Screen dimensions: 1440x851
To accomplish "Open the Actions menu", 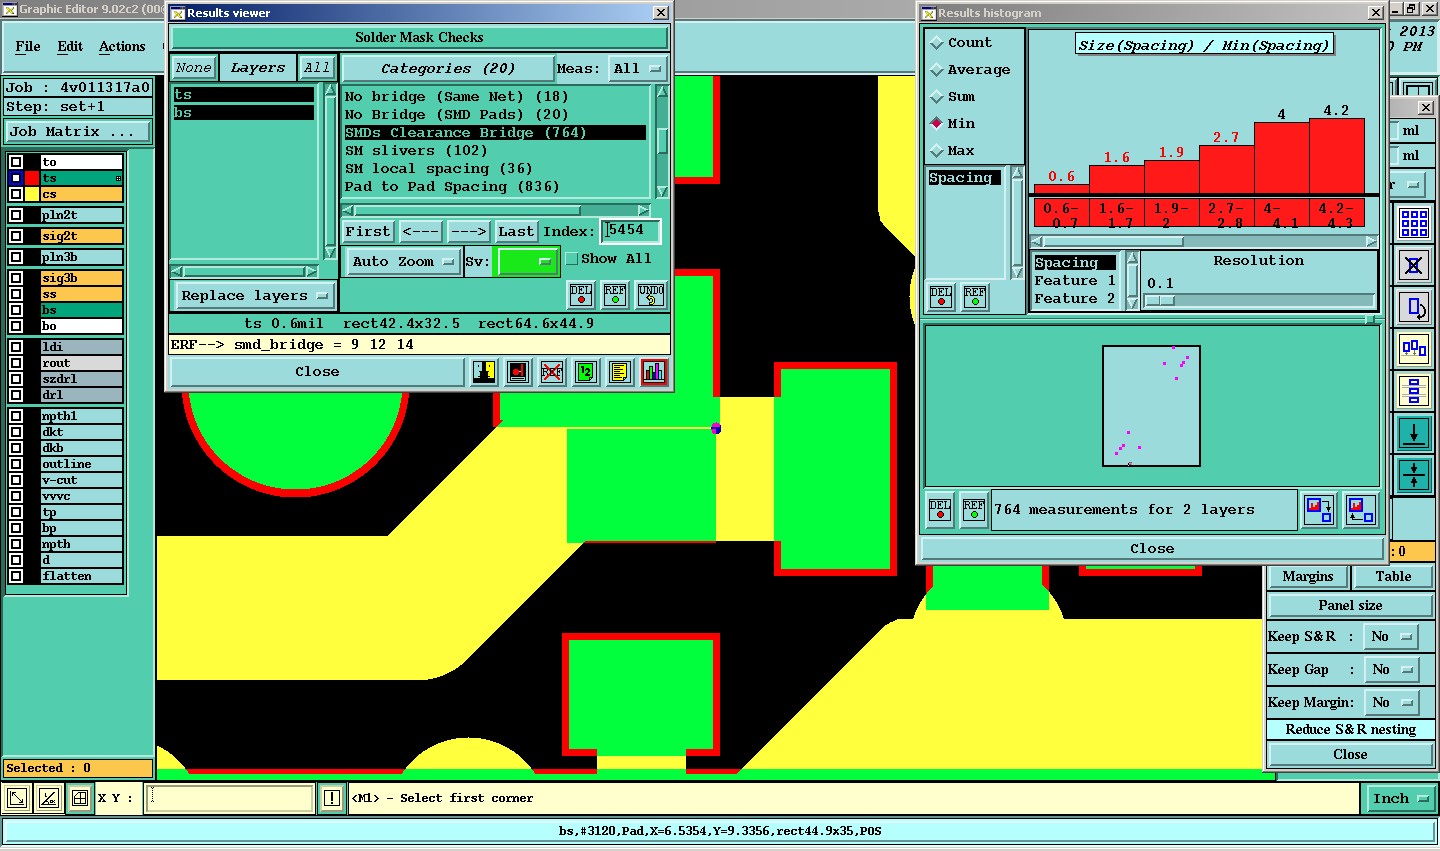I will coord(122,47).
